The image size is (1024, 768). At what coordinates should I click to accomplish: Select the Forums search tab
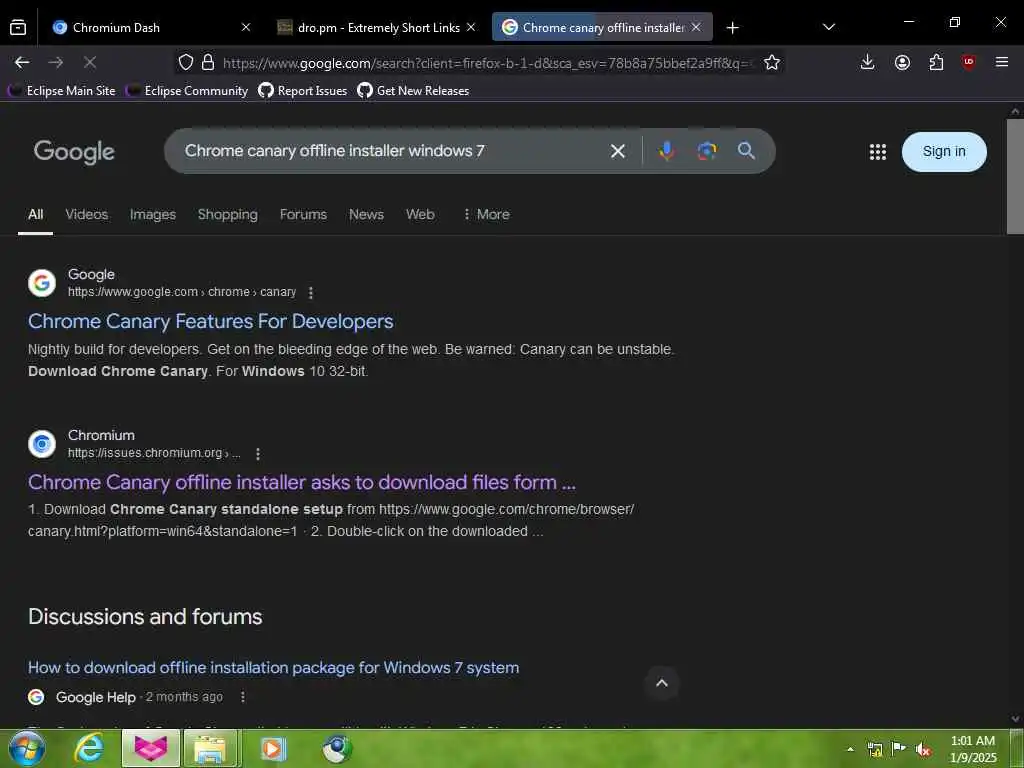tap(303, 214)
